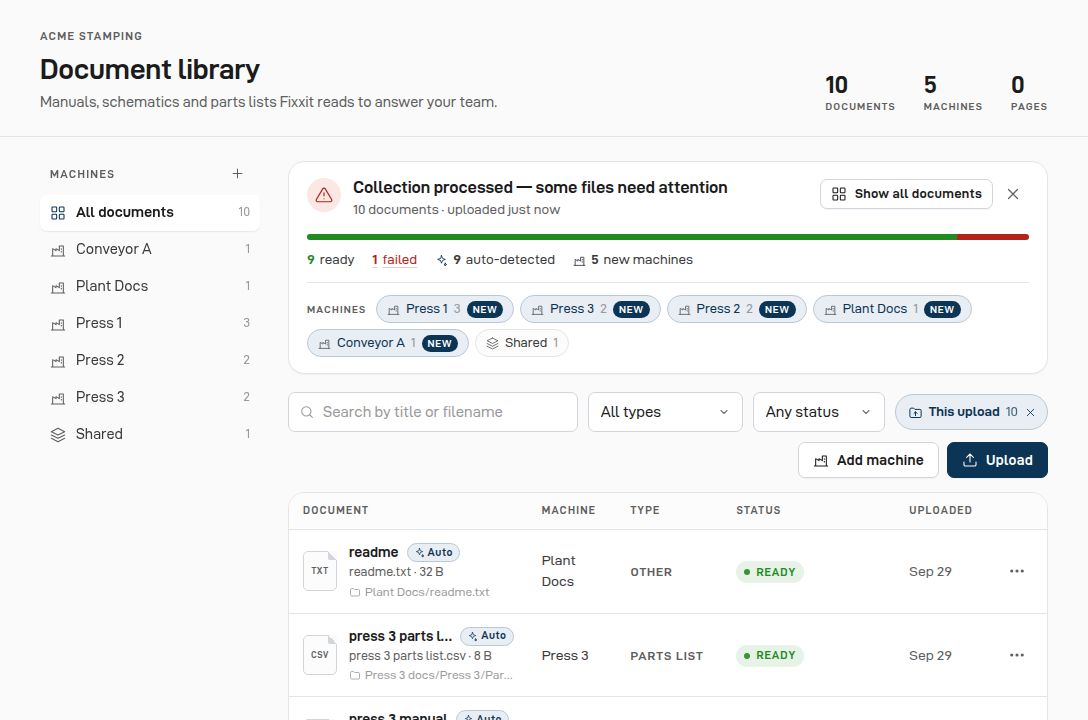Viewport: 1088px width, 720px height.
Task: Dismiss the Collection processed banner
Action: [x=1013, y=194]
